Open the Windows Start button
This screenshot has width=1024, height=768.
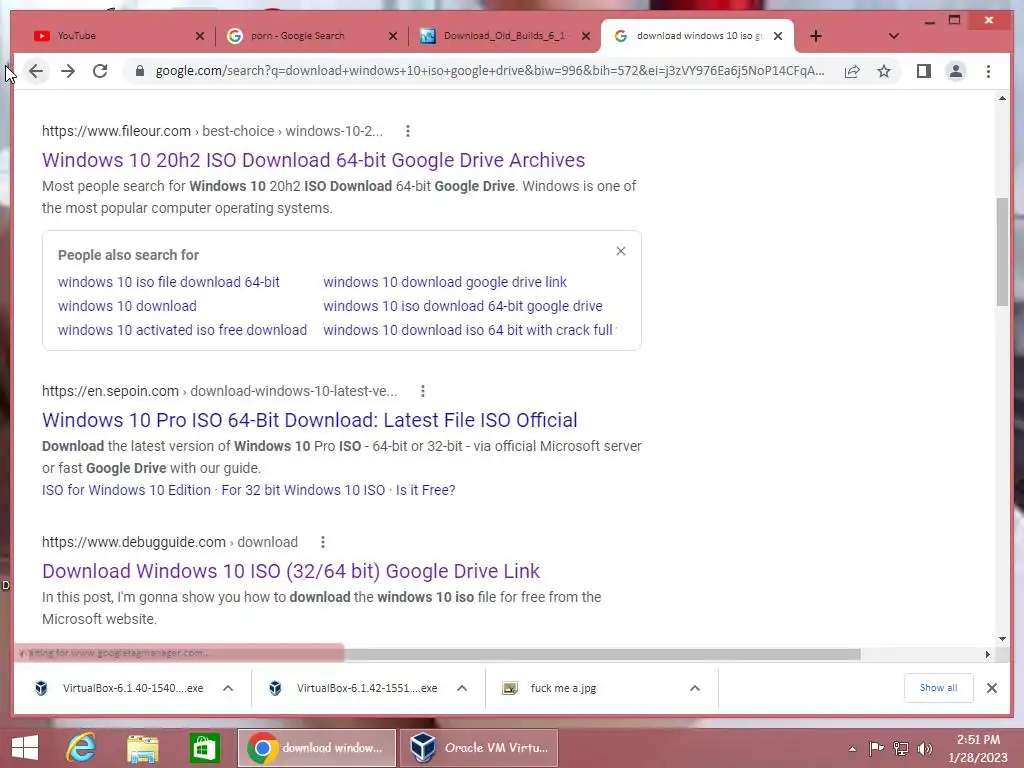tap(25, 748)
